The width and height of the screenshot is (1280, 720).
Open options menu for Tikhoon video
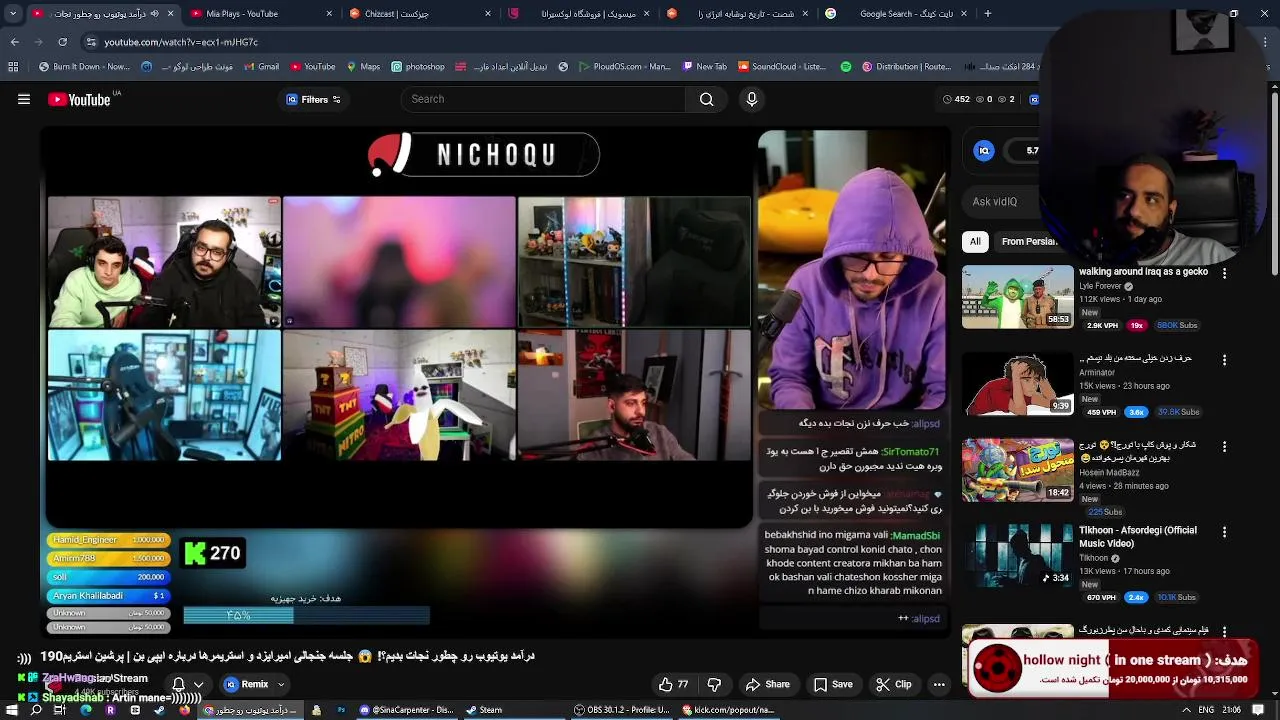coord(1224,532)
